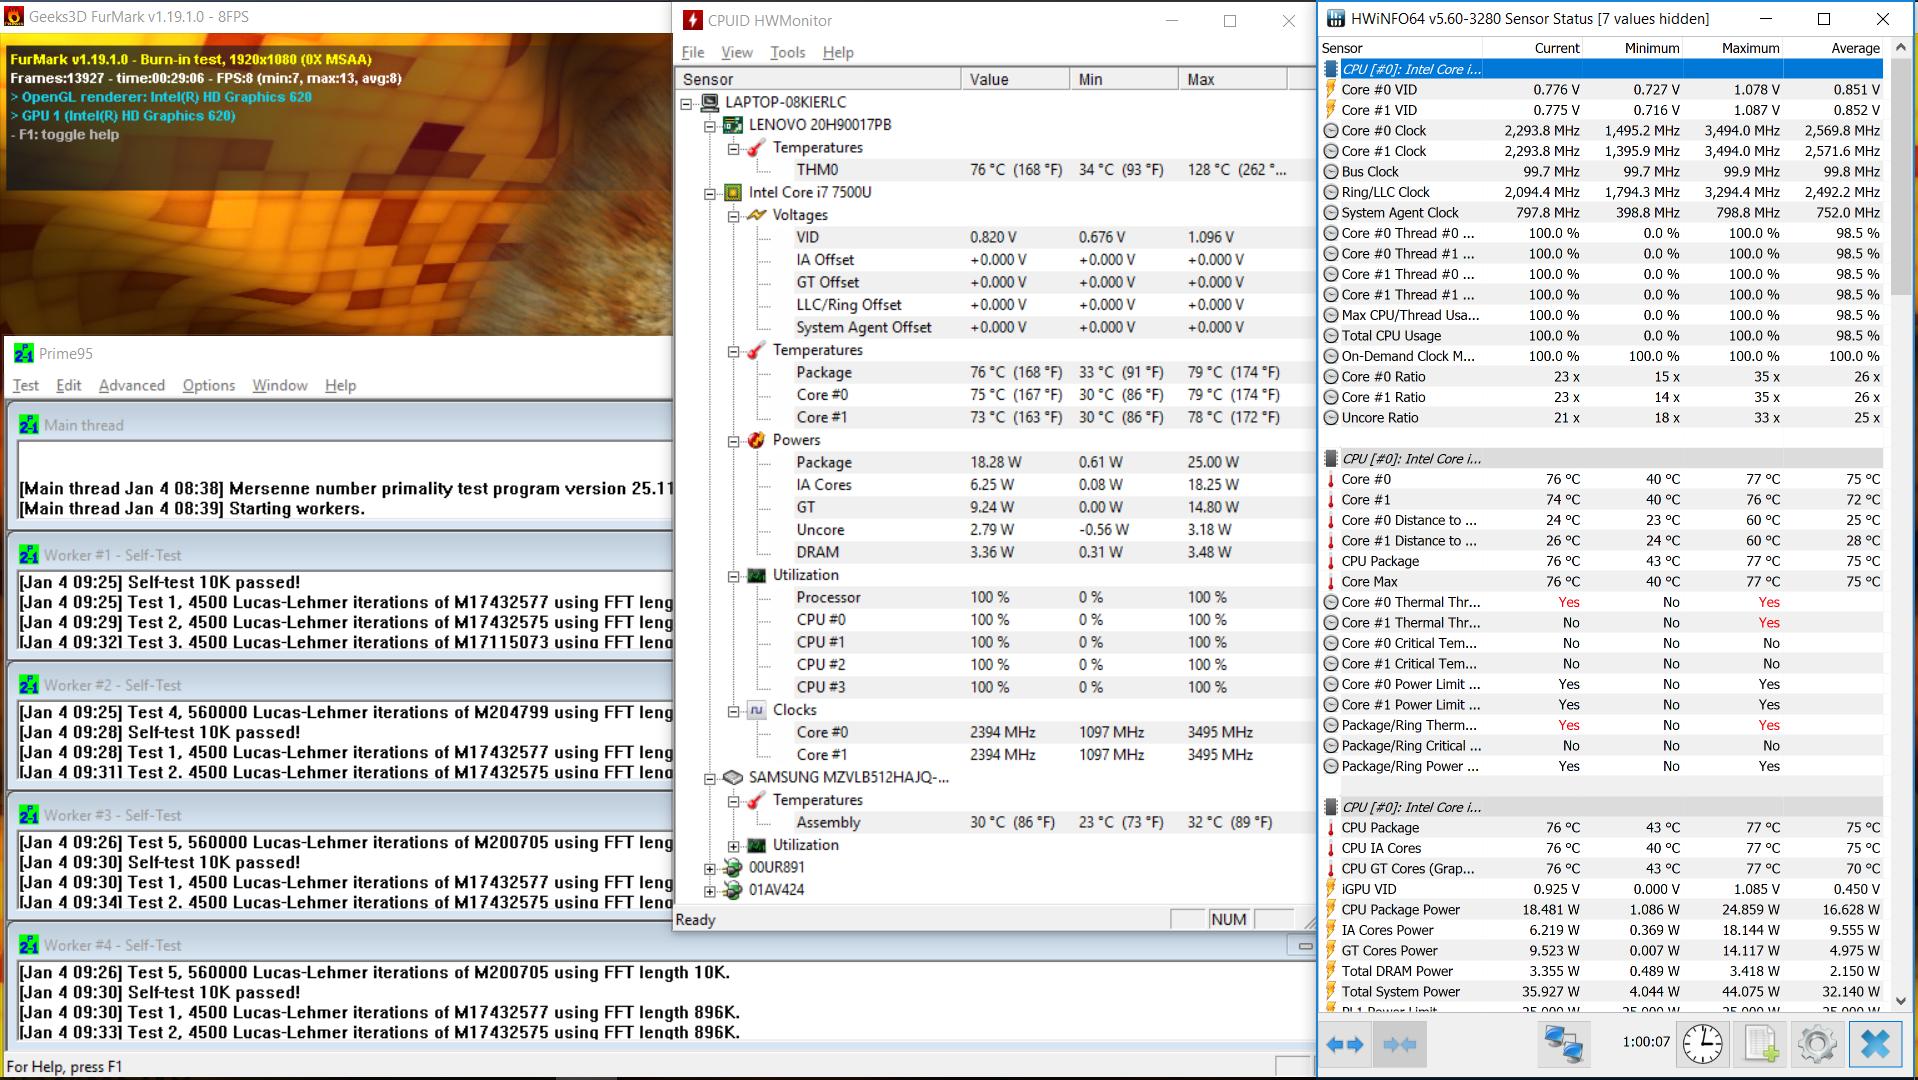Screen dimensions: 1918x1080
Task: Sort HWMonitor by the Value column header
Action: click(x=1015, y=79)
